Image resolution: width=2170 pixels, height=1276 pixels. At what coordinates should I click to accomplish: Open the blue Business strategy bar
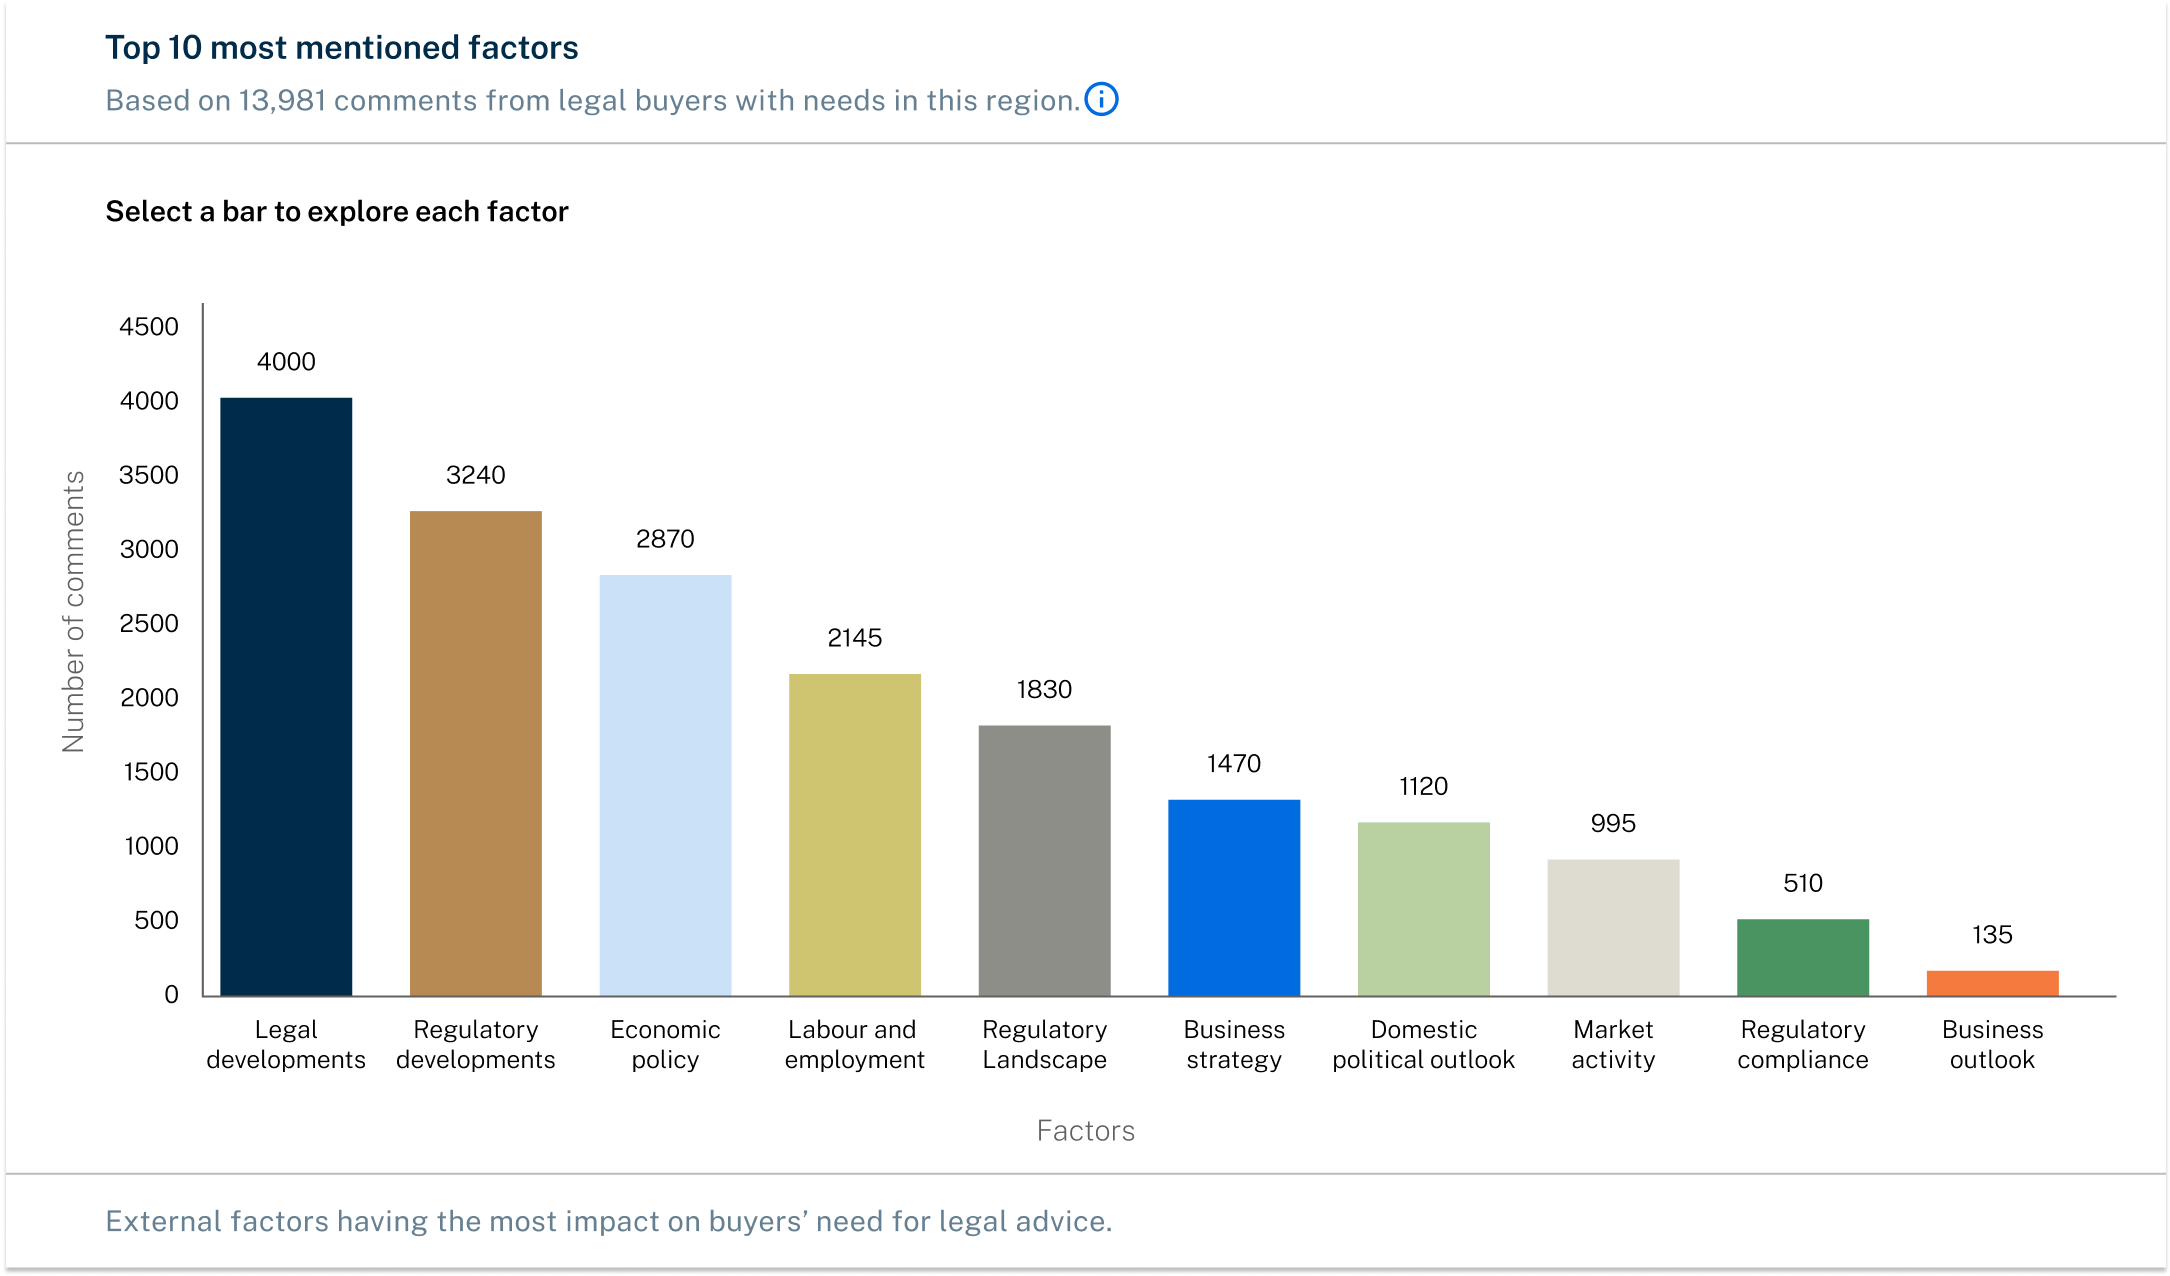(x=1234, y=897)
